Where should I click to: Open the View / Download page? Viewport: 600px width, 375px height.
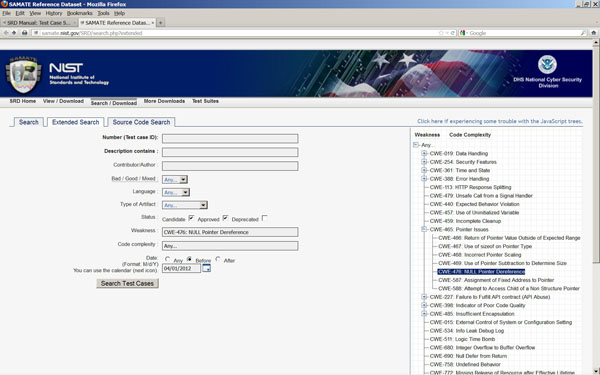tap(63, 101)
